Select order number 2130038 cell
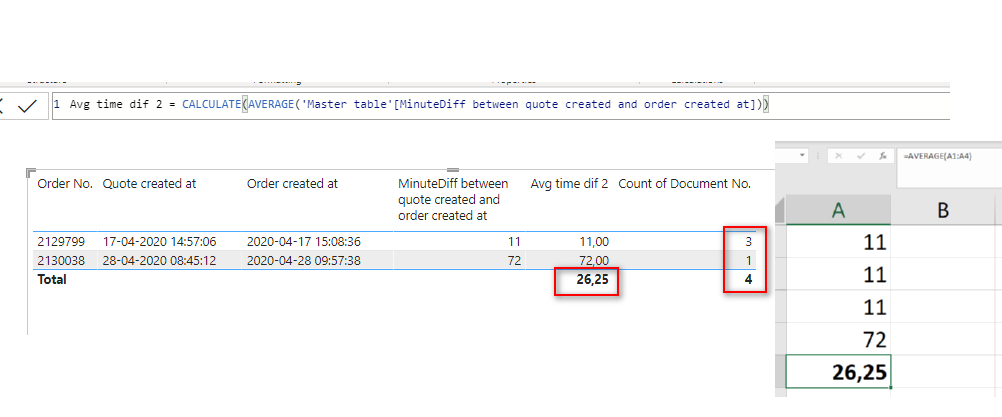 (x=60, y=261)
